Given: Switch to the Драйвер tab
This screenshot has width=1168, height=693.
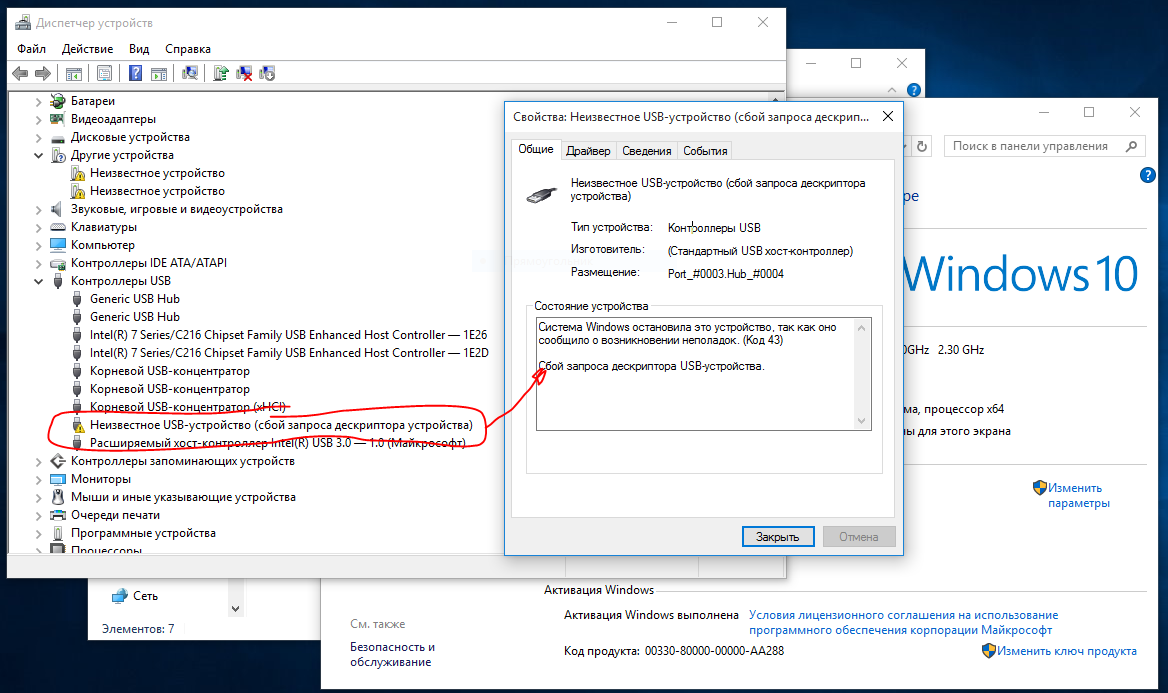Looking at the screenshot, I should (587, 151).
